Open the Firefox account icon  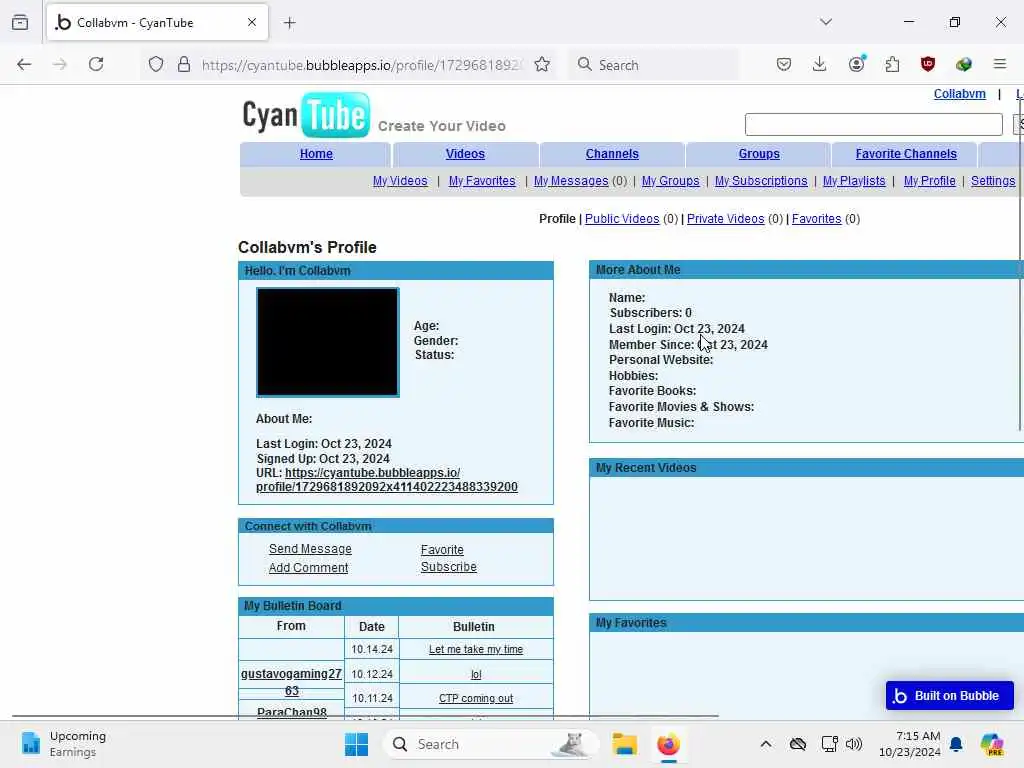[856, 63]
